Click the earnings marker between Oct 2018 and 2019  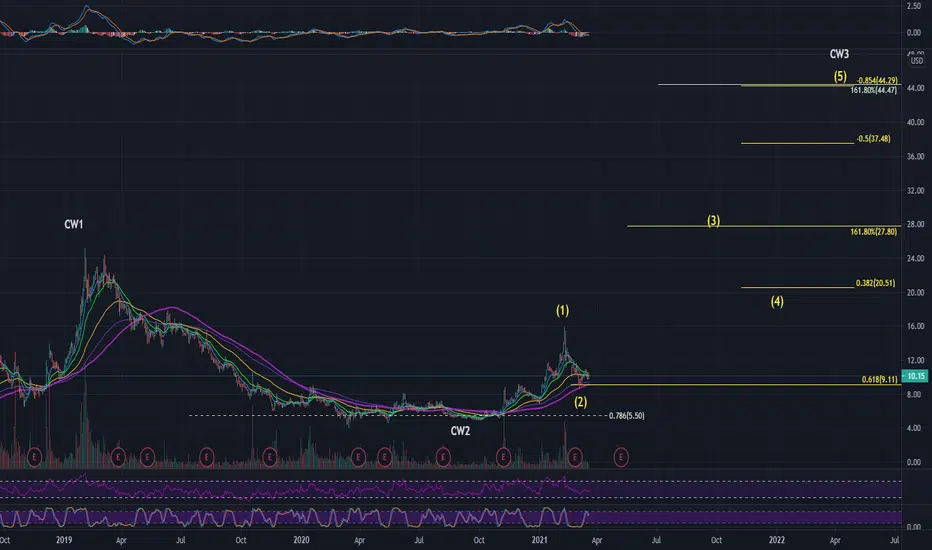point(34,457)
